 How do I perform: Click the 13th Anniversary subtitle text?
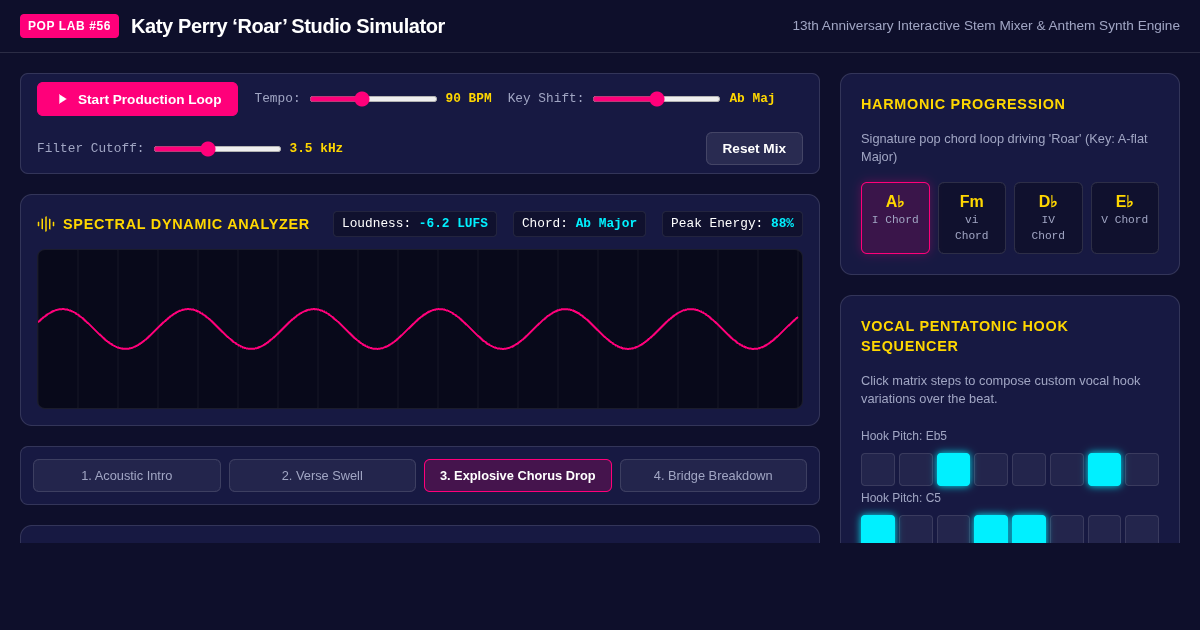pos(986,26)
